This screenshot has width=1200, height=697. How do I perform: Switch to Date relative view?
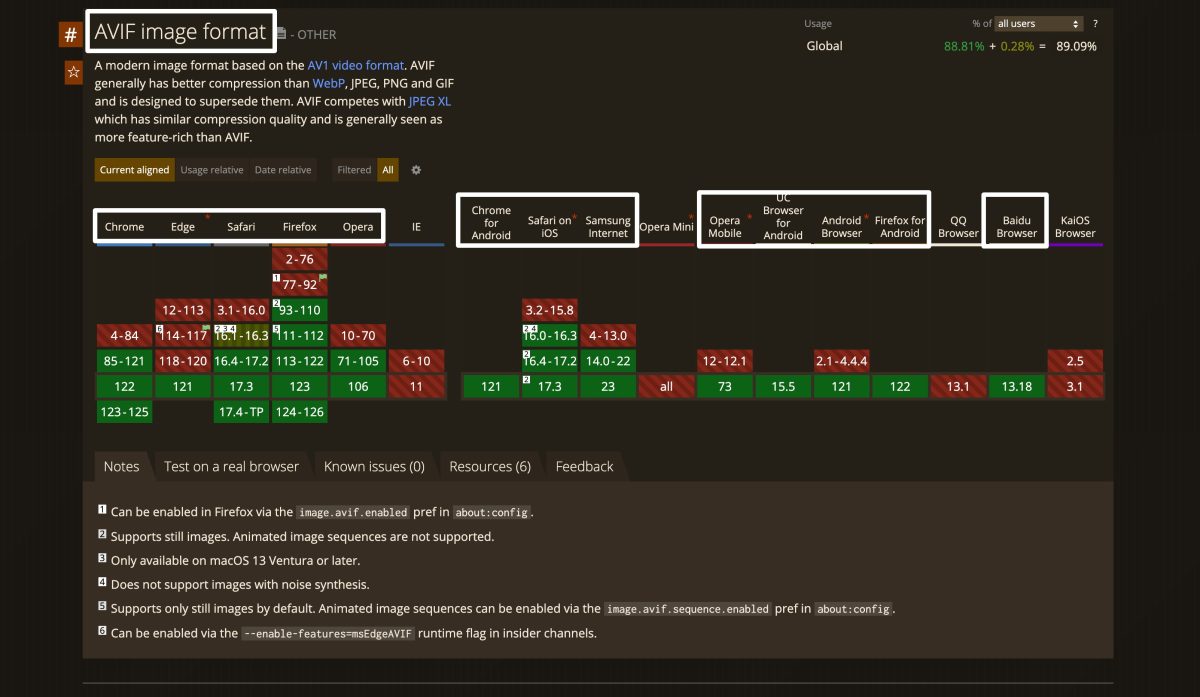click(x=282, y=170)
